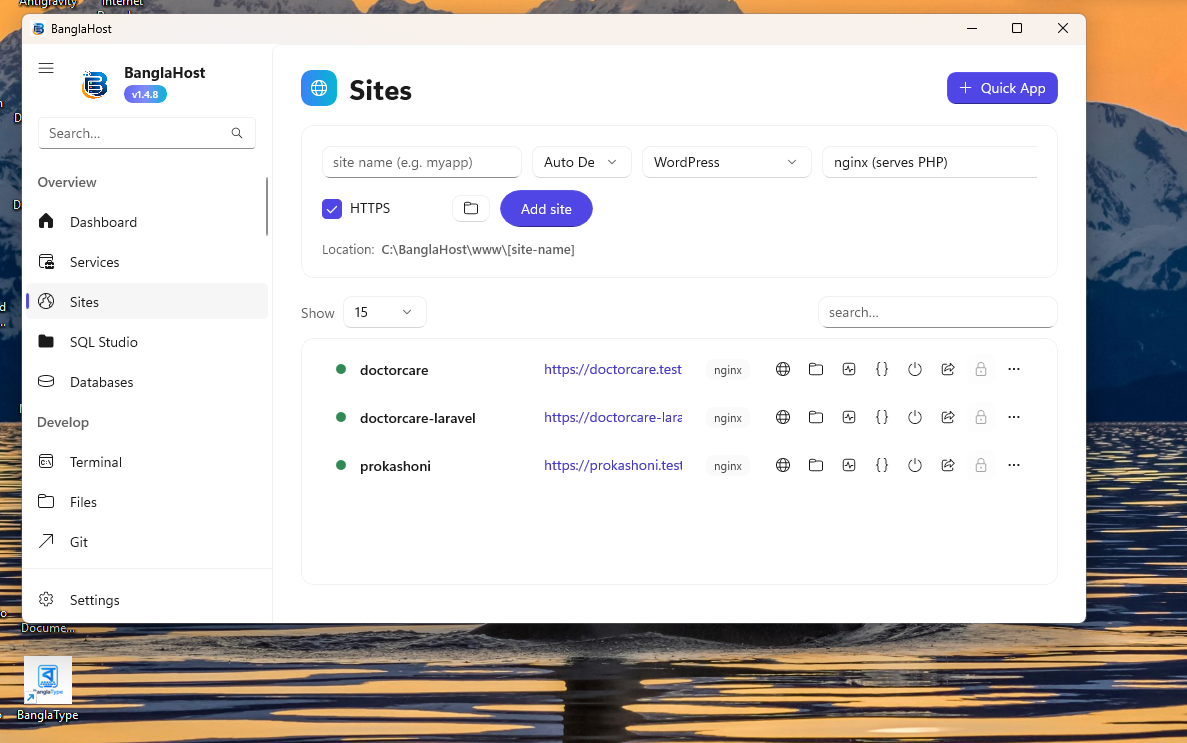Open more options for doctorcare-laravel
The width and height of the screenshot is (1187, 743).
pos(1014,417)
